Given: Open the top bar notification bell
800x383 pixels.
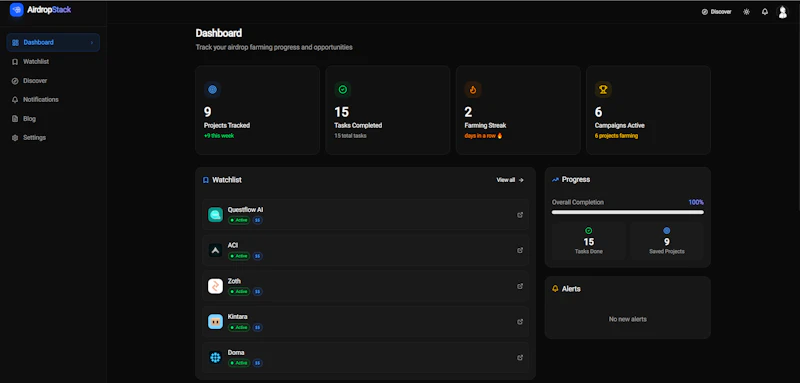Looking at the screenshot, I should point(765,12).
